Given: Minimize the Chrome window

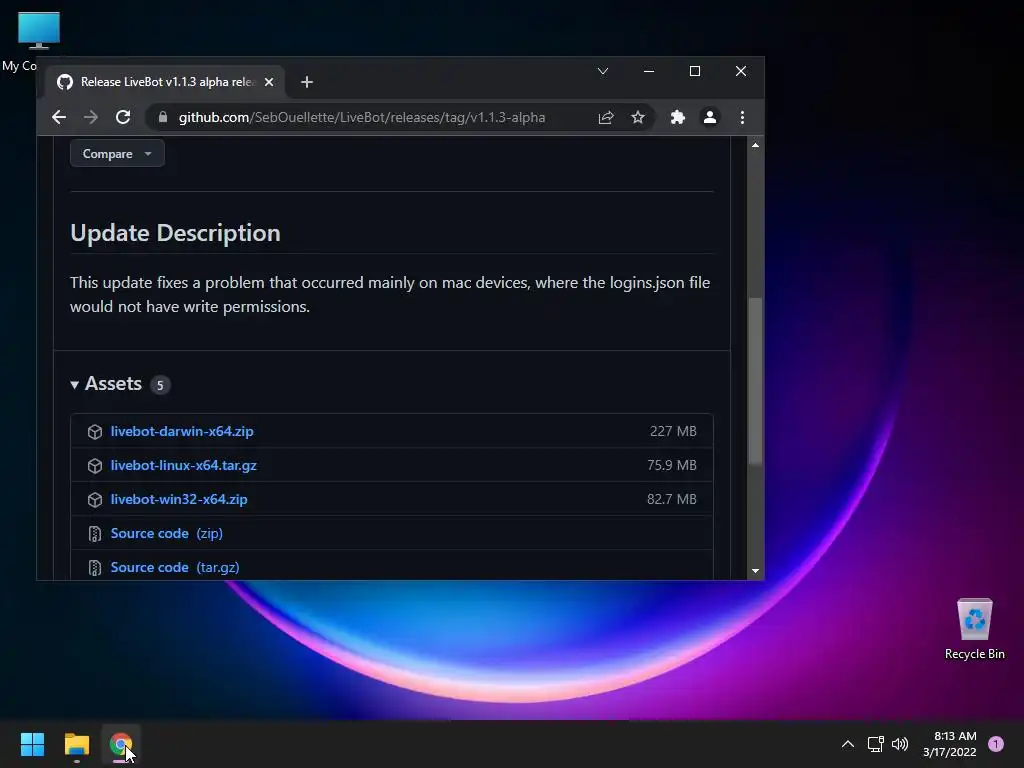Looking at the screenshot, I should coord(648,71).
